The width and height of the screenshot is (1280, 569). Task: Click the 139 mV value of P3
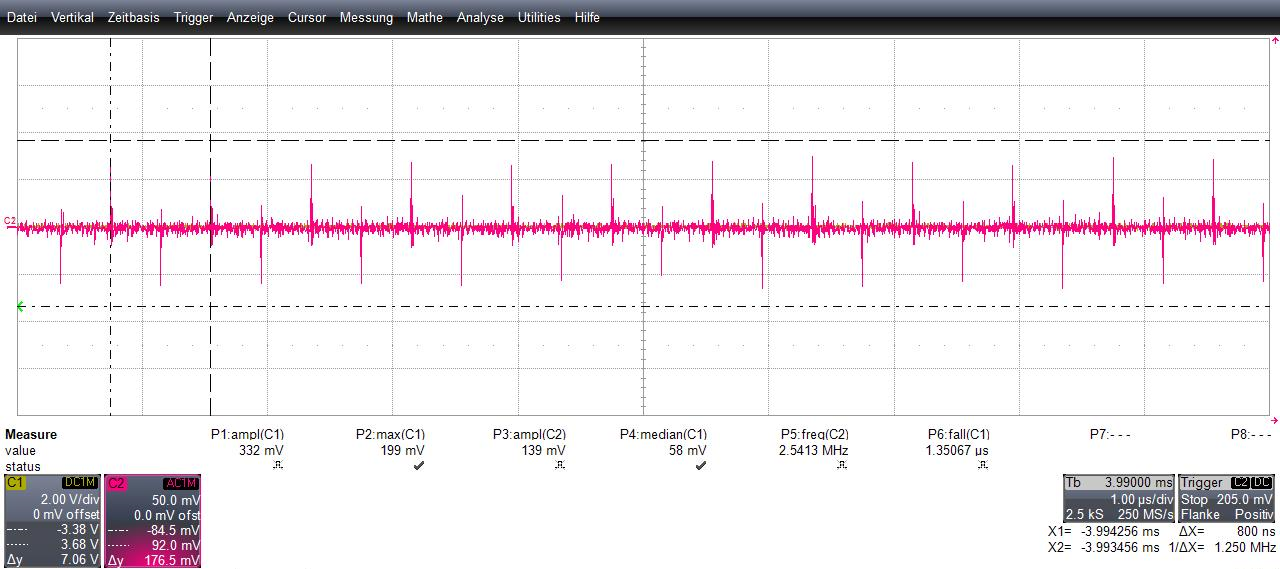[x=544, y=451]
